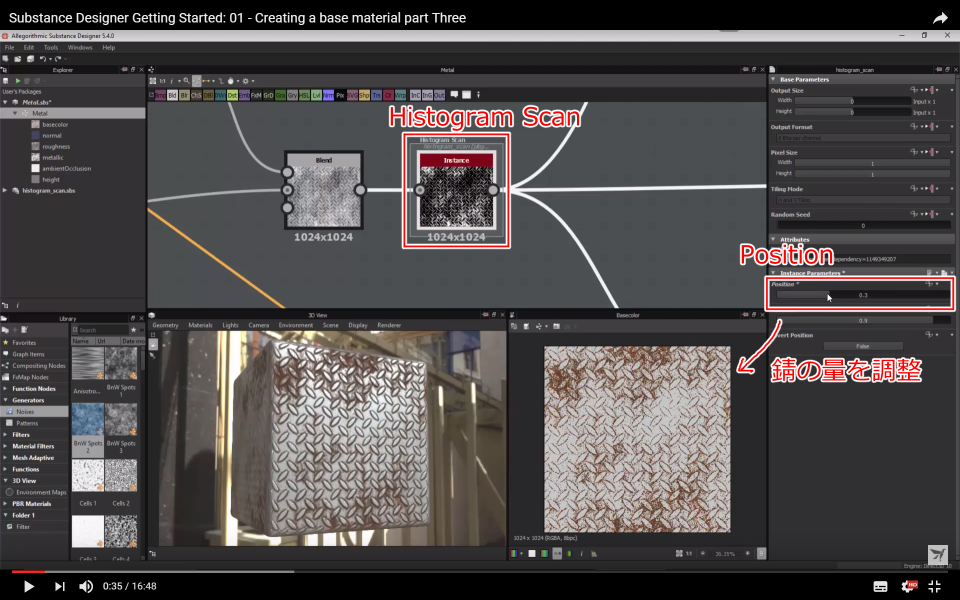Select ambientOcclusion output in Explorer

point(66,168)
